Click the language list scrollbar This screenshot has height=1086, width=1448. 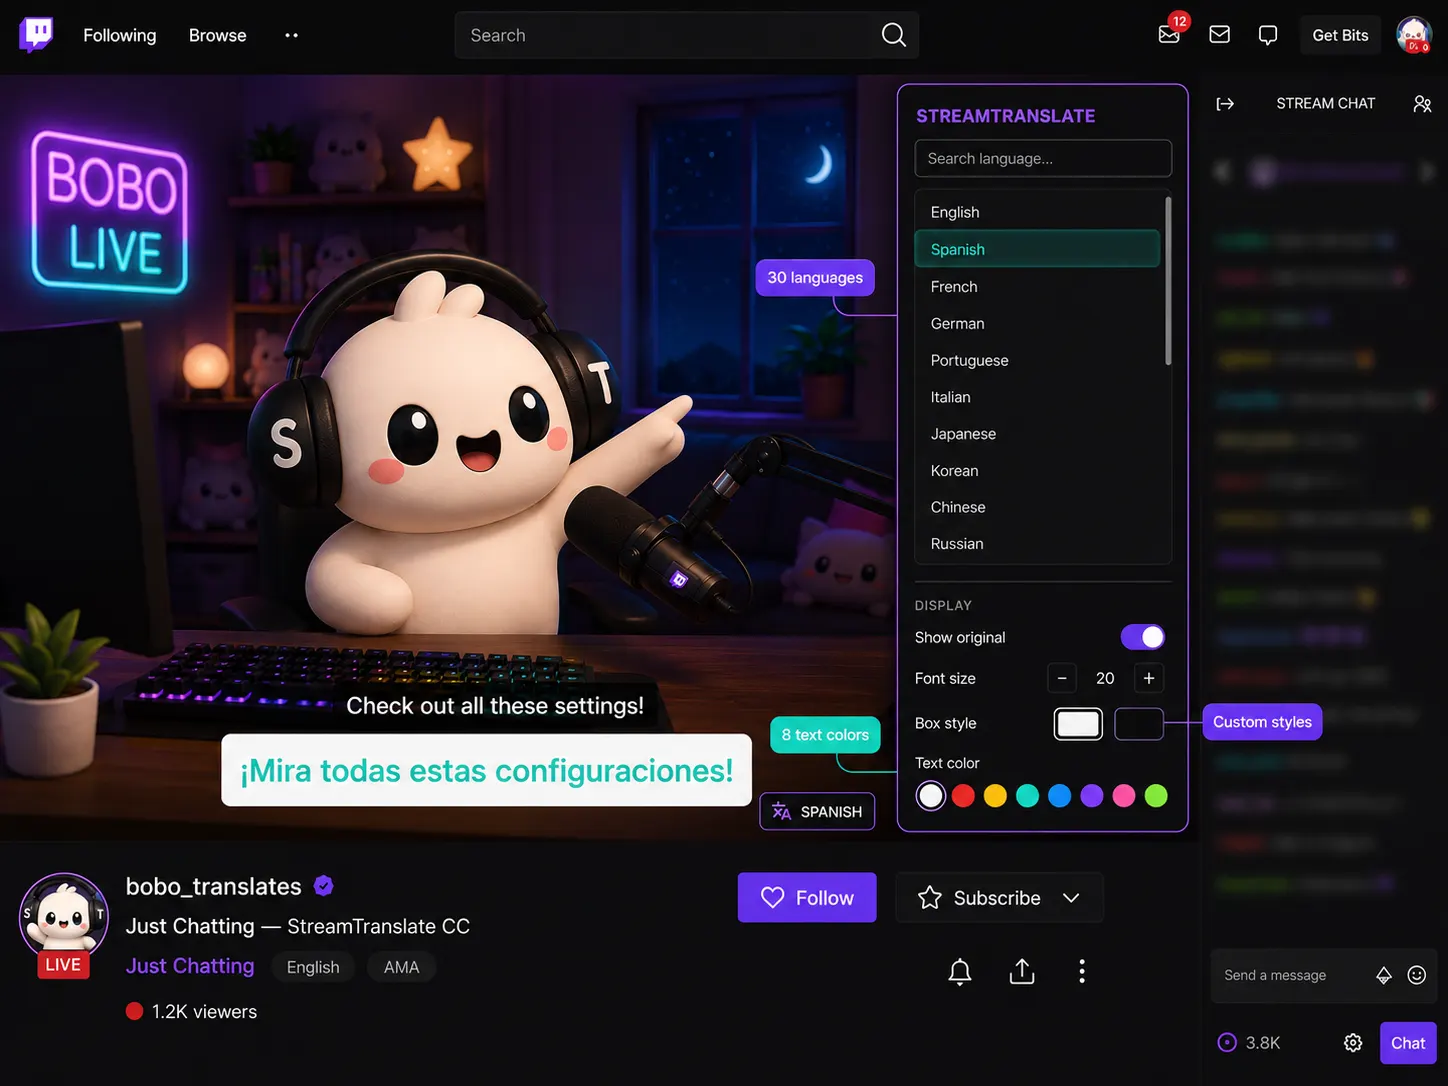(x=1168, y=281)
